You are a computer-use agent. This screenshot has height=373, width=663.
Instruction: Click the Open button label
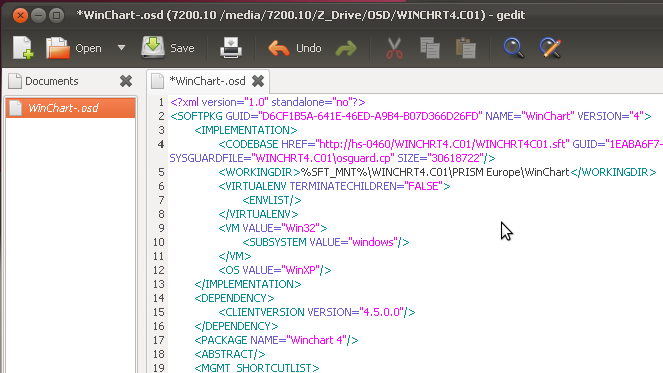click(x=88, y=48)
